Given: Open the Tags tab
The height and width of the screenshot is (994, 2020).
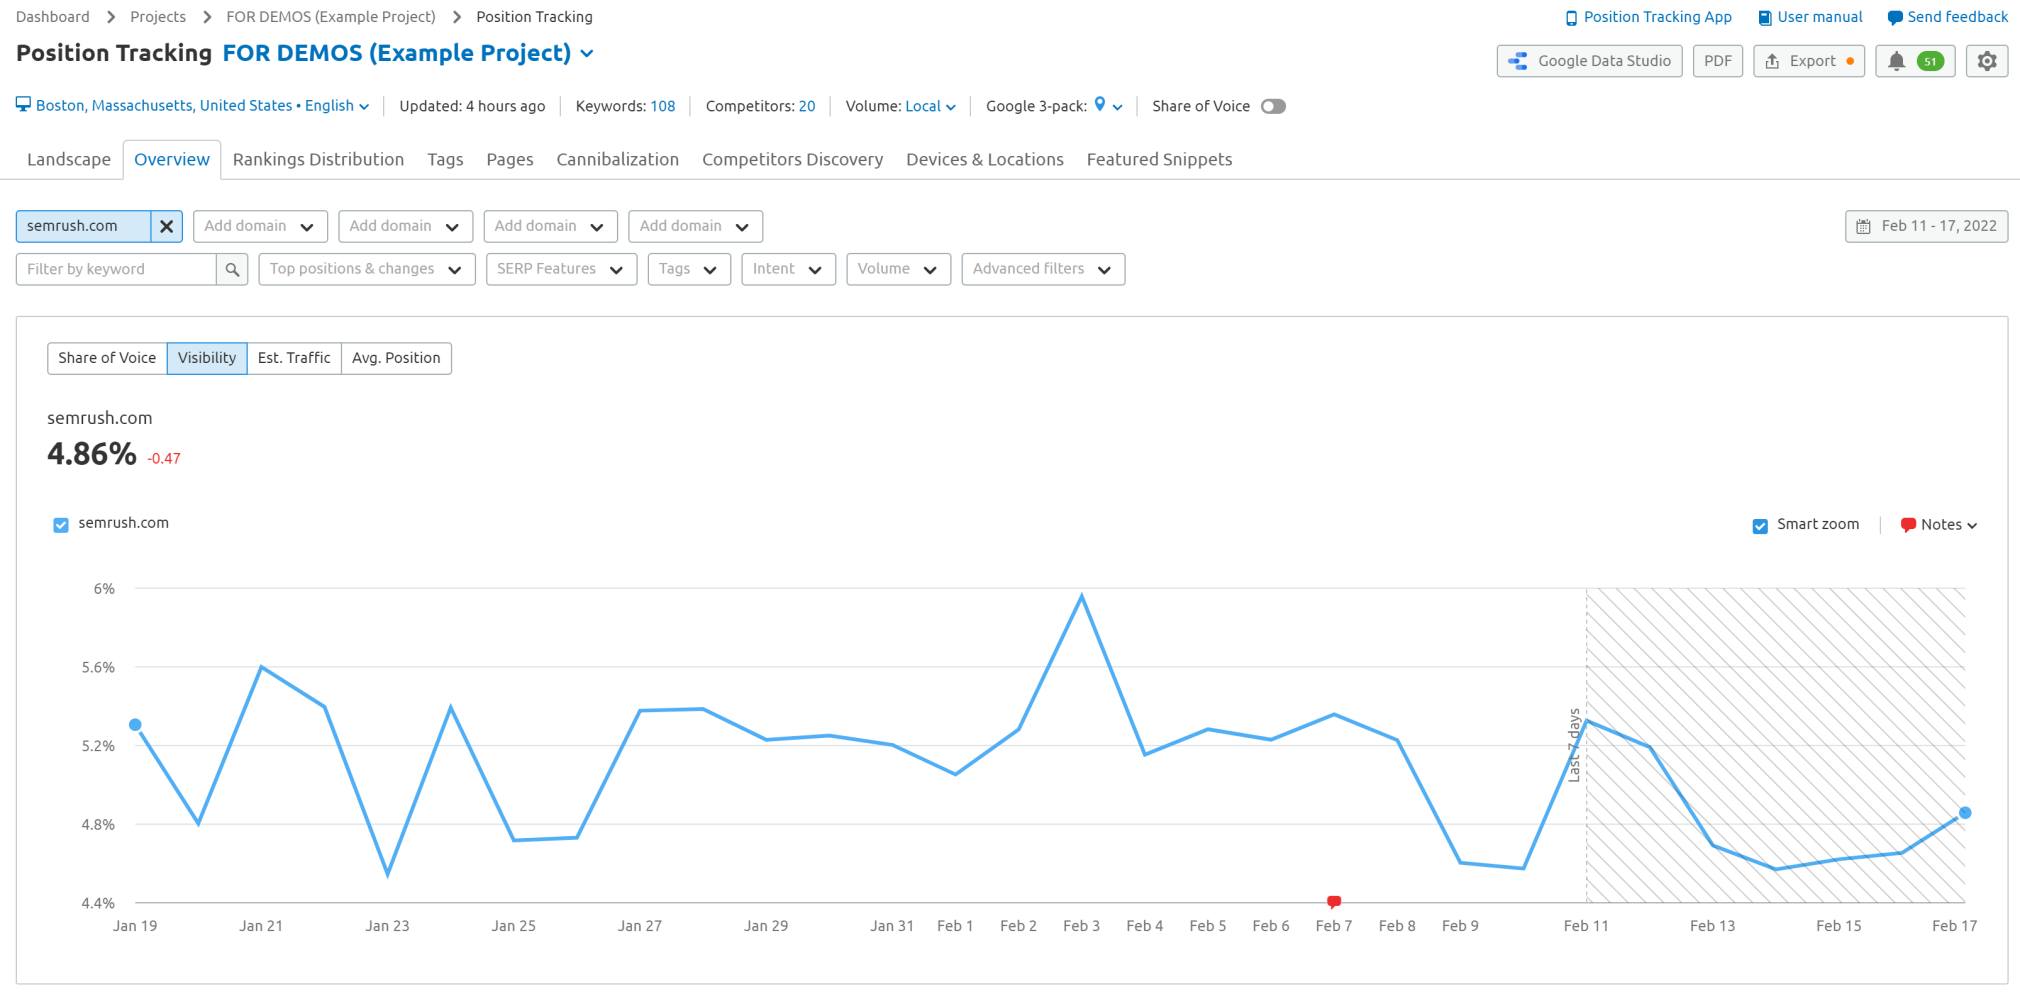Looking at the screenshot, I should click(445, 160).
